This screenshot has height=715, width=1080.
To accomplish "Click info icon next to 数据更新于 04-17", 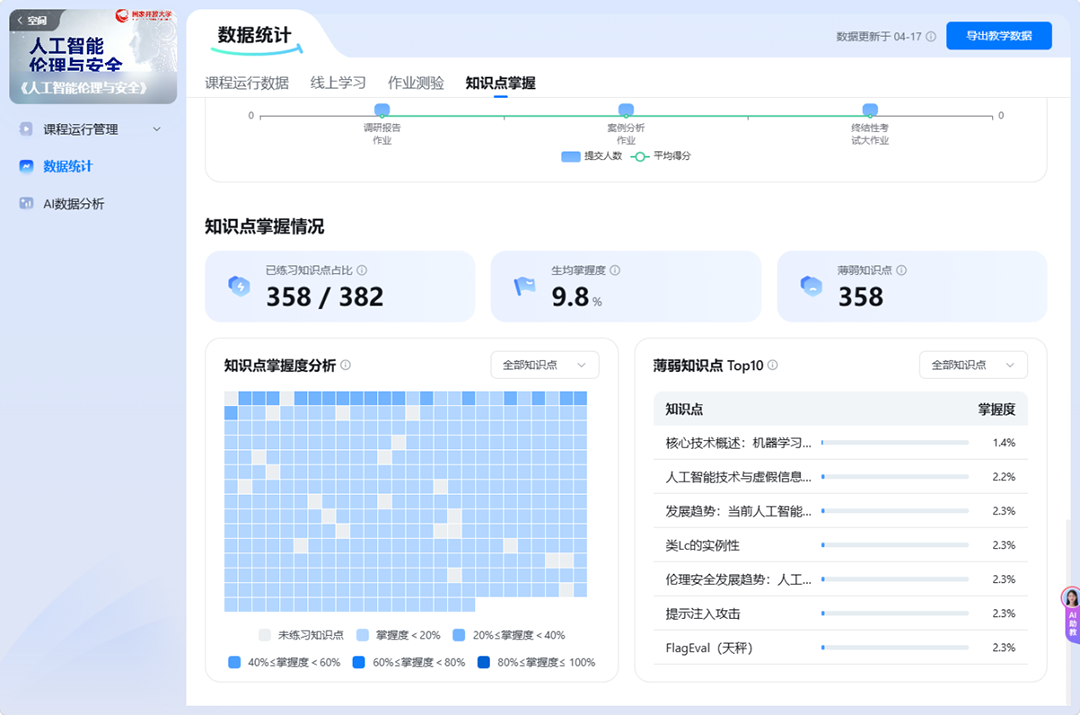I will (x=931, y=37).
